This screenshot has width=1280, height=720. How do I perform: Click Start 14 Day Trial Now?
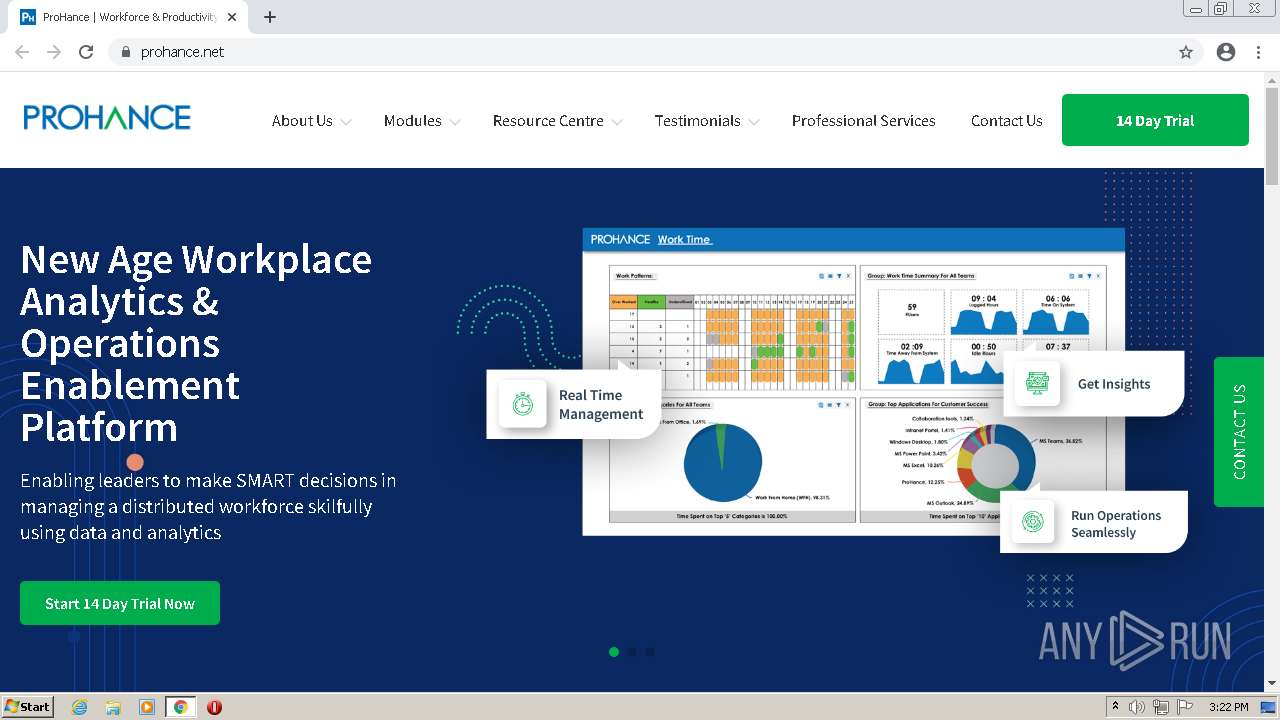tap(120, 603)
